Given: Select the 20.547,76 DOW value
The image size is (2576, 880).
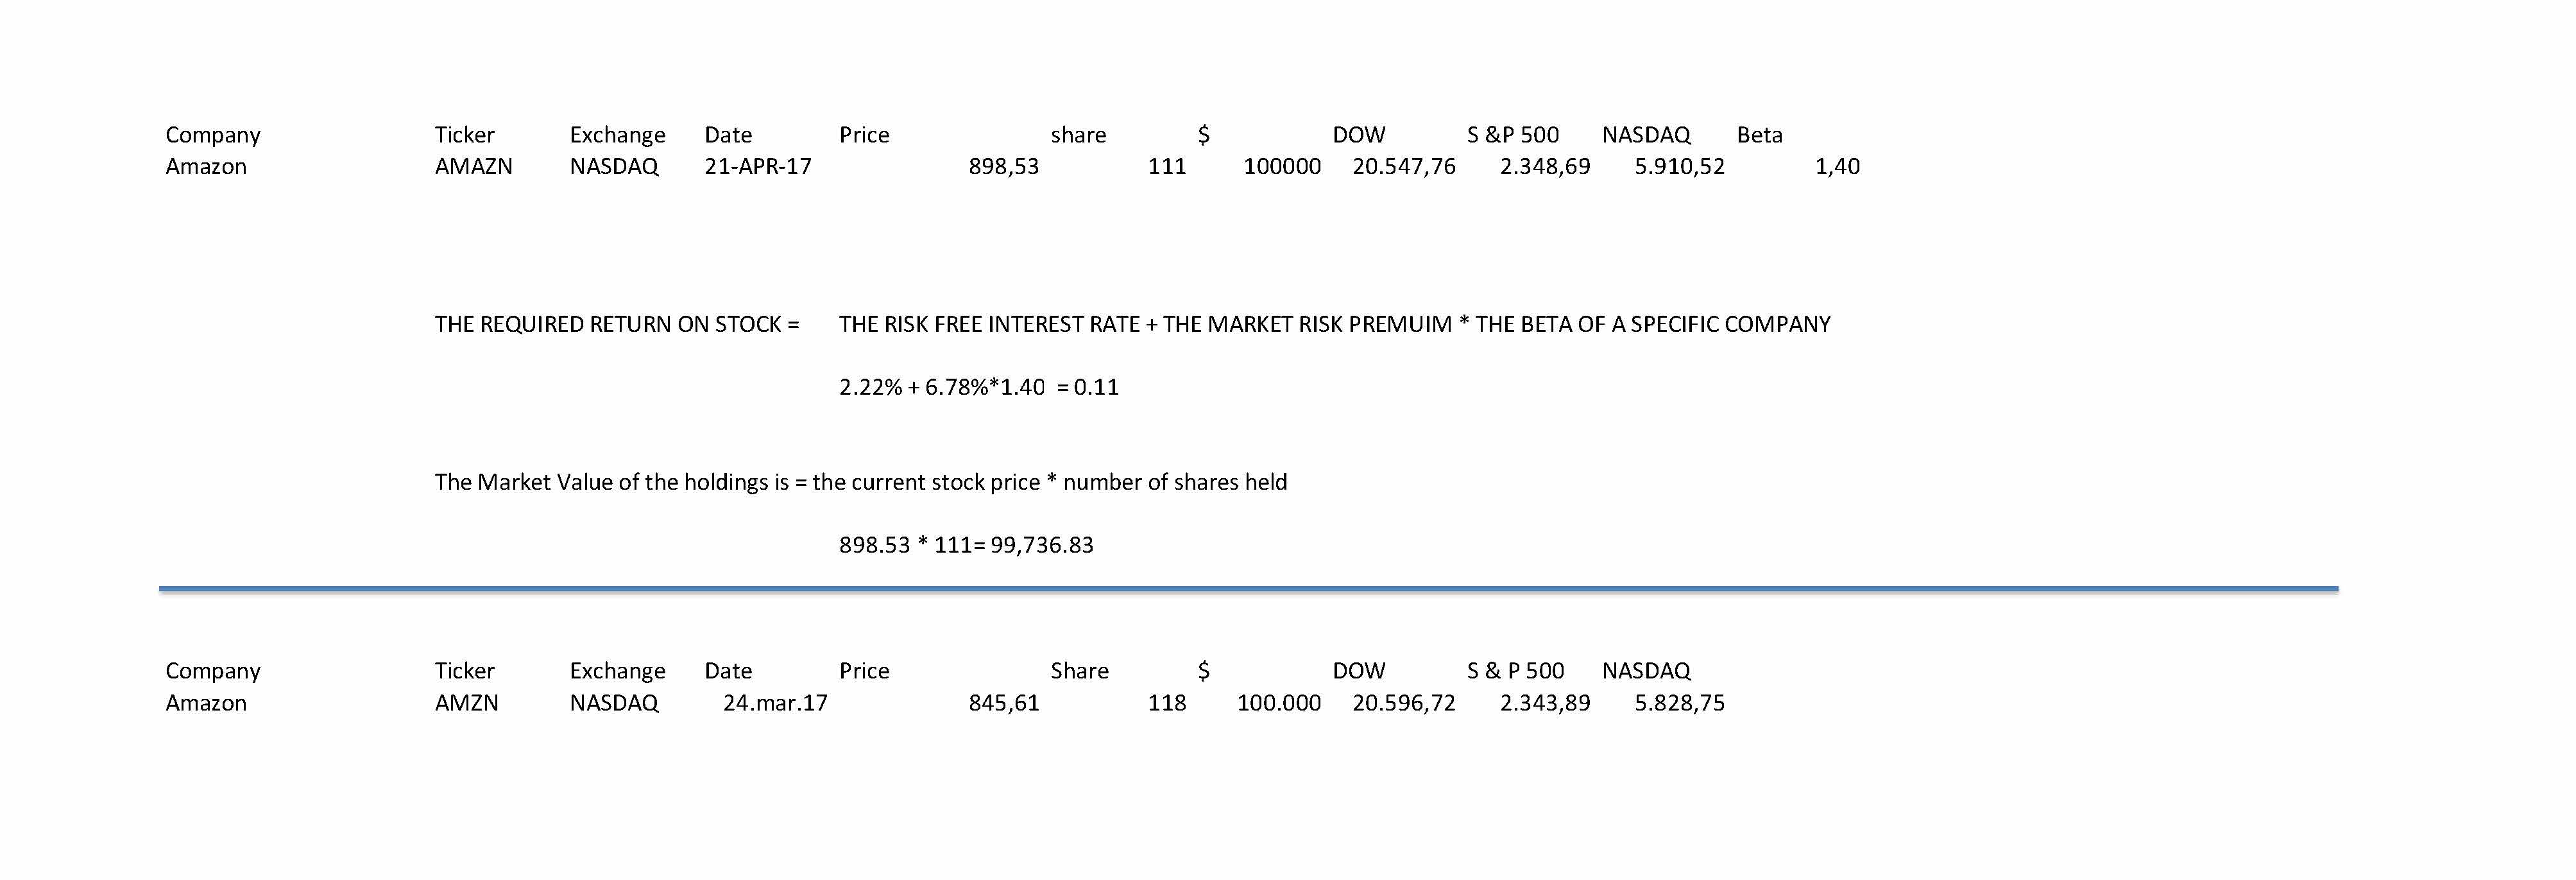Looking at the screenshot, I should tap(1403, 166).
